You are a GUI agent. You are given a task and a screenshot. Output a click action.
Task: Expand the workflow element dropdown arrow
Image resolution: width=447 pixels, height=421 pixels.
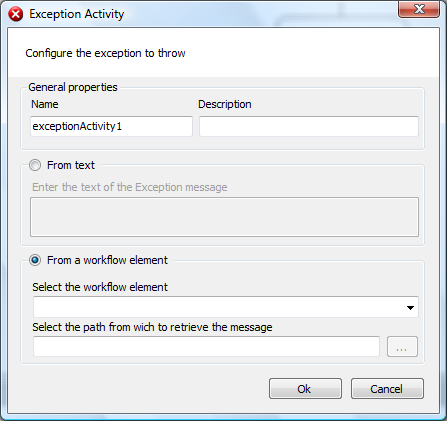tap(410, 308)
